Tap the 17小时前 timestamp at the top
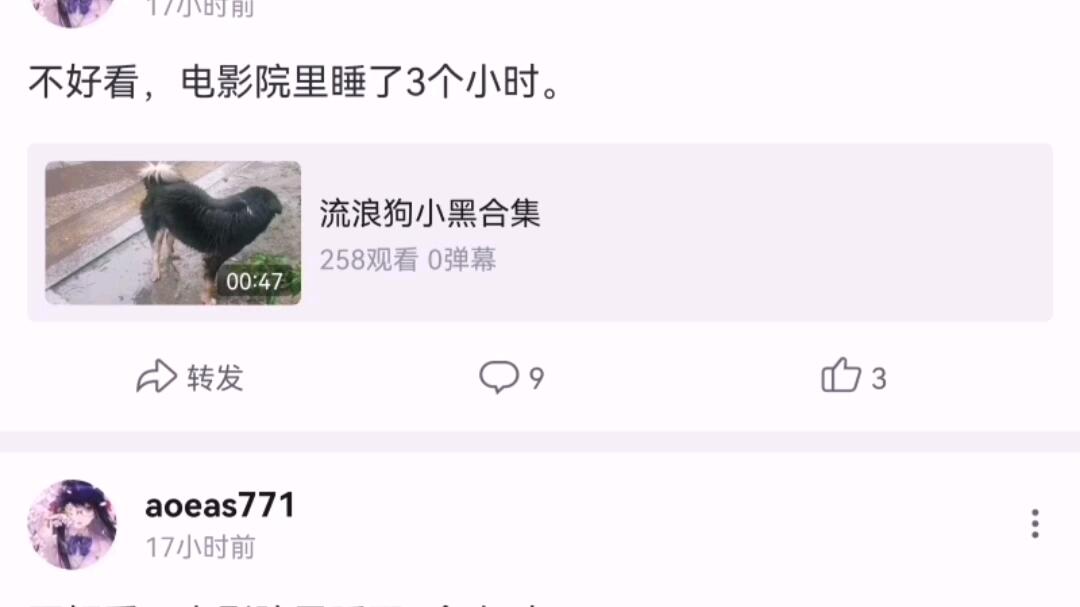The width and height of the screenshot is (1080, 607). (200, 9)
